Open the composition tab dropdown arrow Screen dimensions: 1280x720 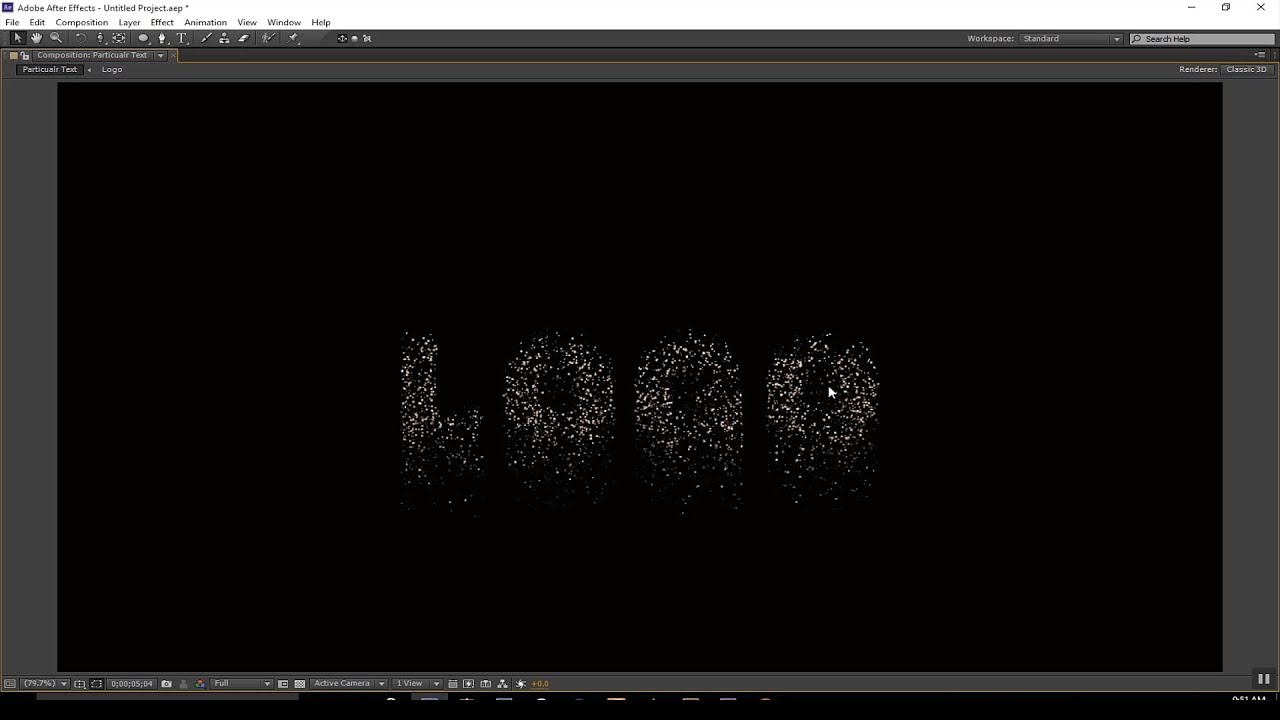[x=160, y=55]
